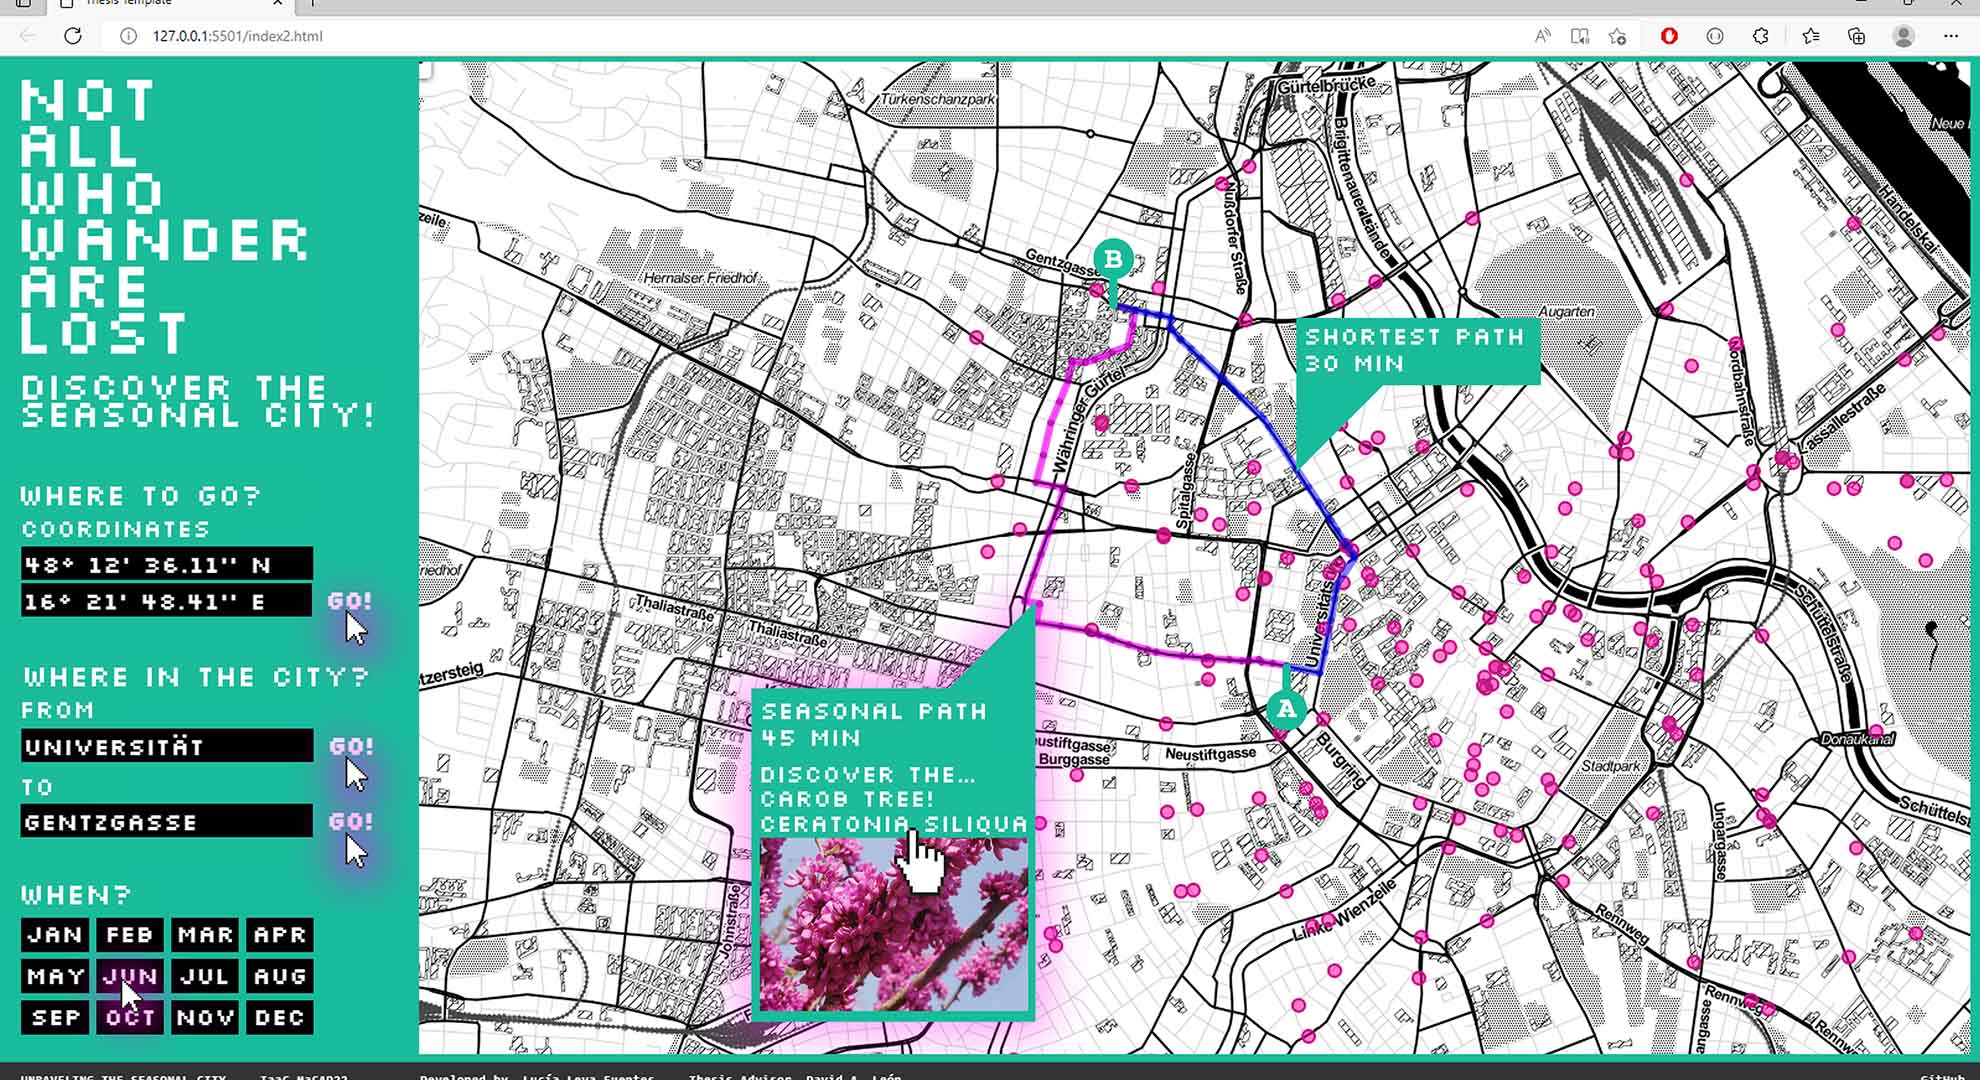Add this page to favorites star

click(1617, 36)
